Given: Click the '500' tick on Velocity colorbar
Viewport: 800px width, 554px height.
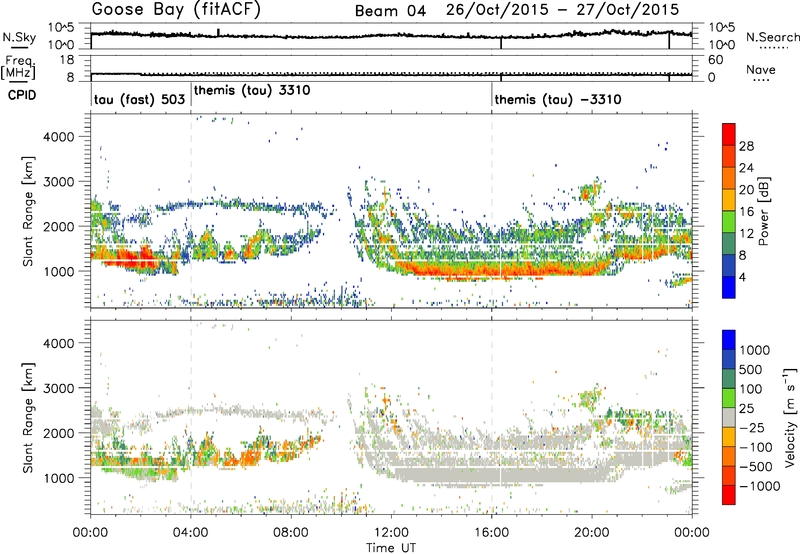Looking at the screenshot, I should click(x=751, y=370).
